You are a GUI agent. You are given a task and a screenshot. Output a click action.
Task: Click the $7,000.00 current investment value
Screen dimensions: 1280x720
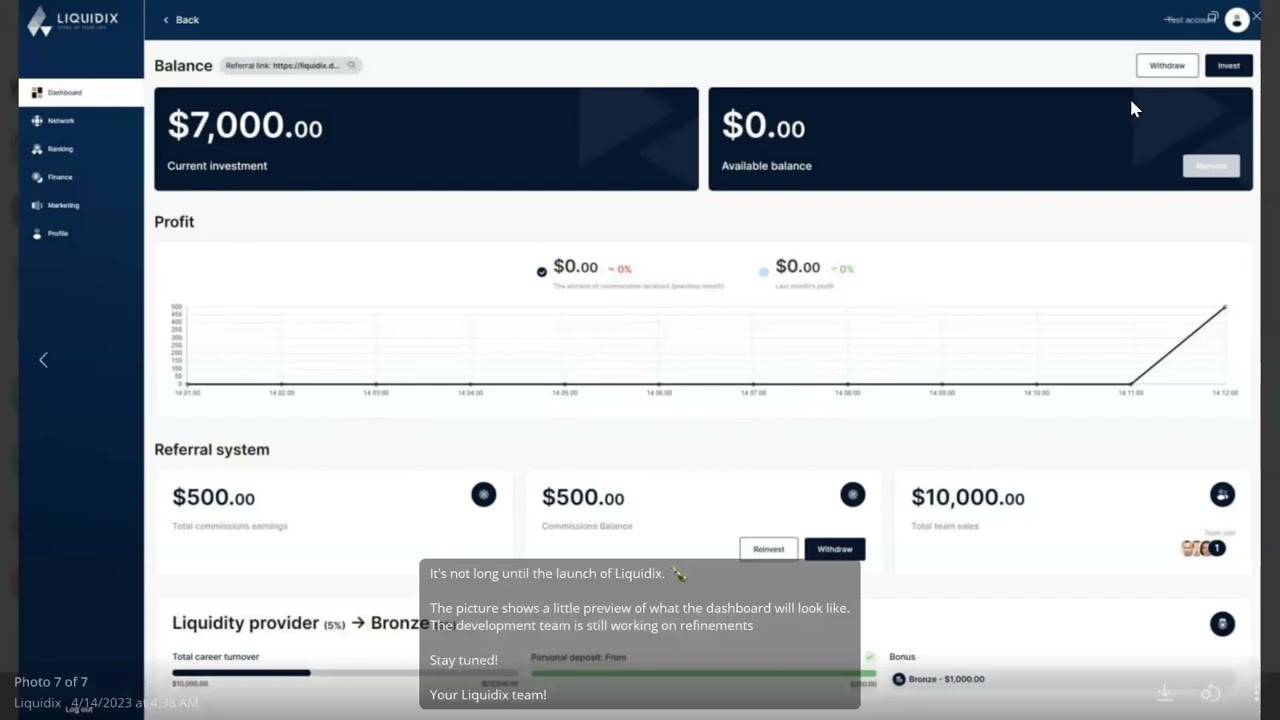coord(245,125)
